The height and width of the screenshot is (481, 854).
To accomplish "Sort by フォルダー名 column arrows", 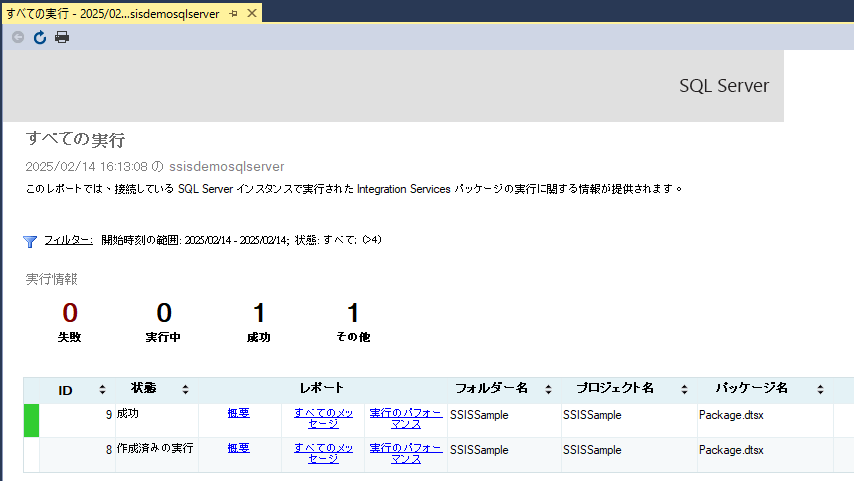I will (x=548, y=389).
